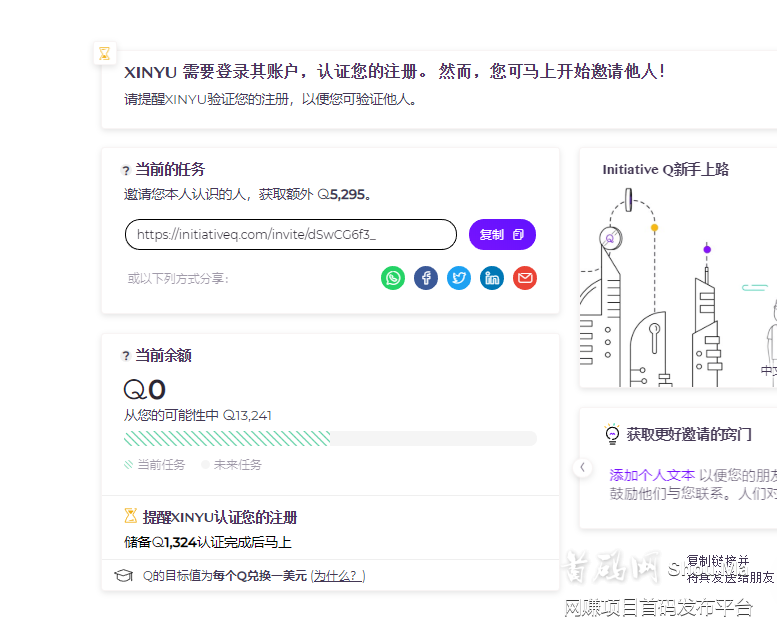The width and height of the screenshot is (777, 643).
Task: Open help icon beside 当前余额
Action: [126, 356]
